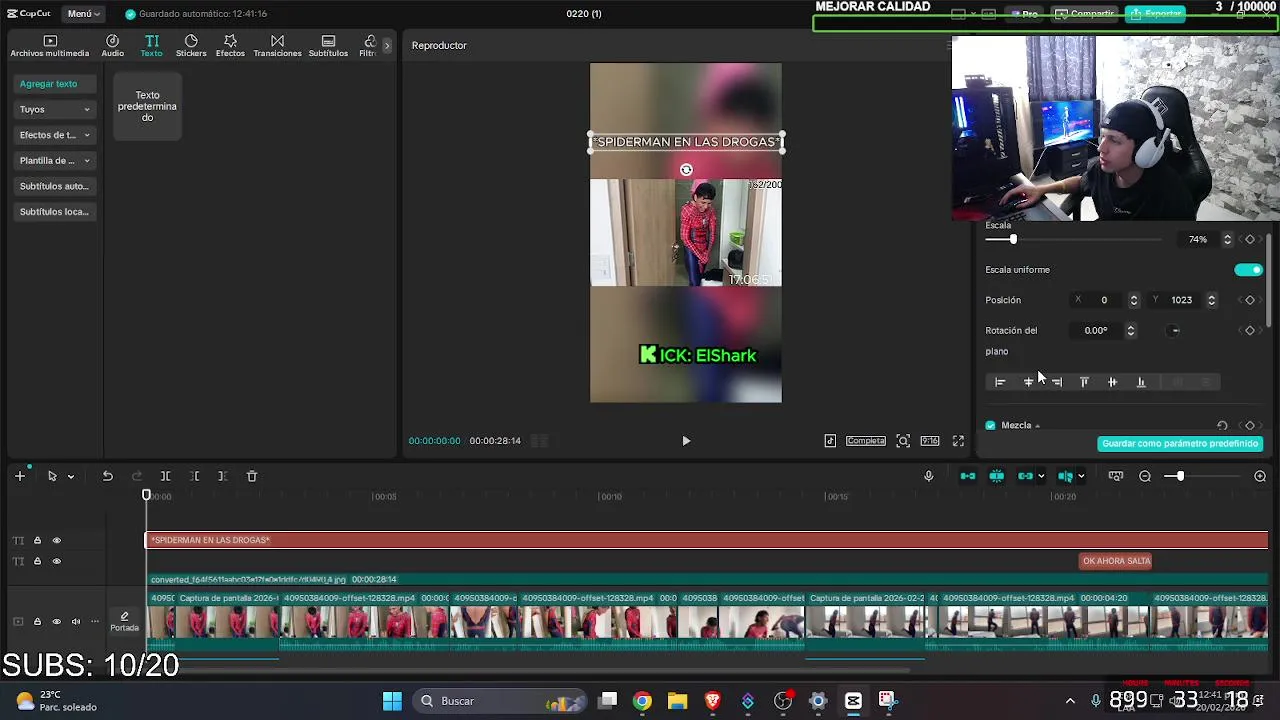Open selection tool mode dropdown

tap(70, 477)
